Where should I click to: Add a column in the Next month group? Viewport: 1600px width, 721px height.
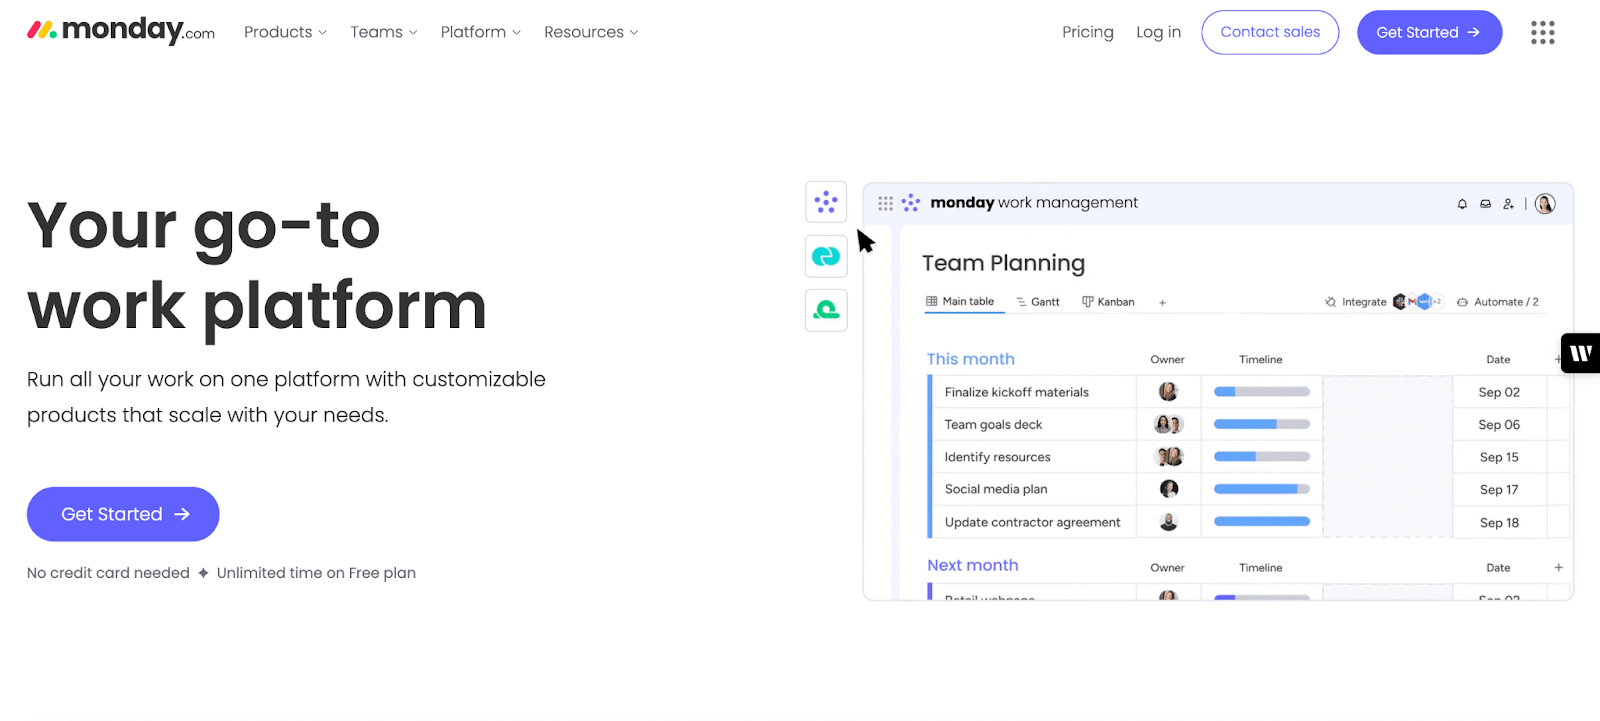(x=1558, y=567)
